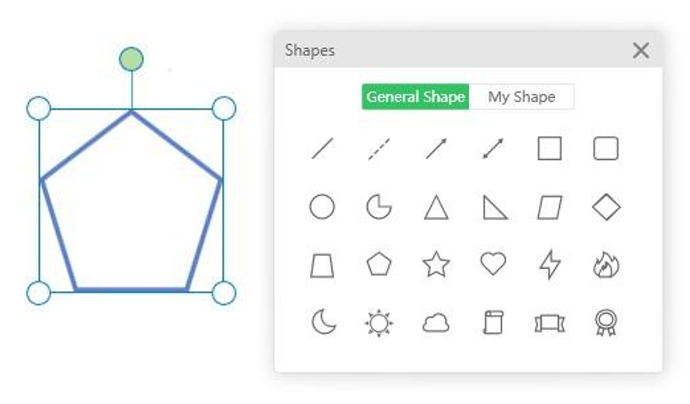Choose the circle shape
Image resolution: width=690 pixels, height=404 pixels.
pos(322,207)
